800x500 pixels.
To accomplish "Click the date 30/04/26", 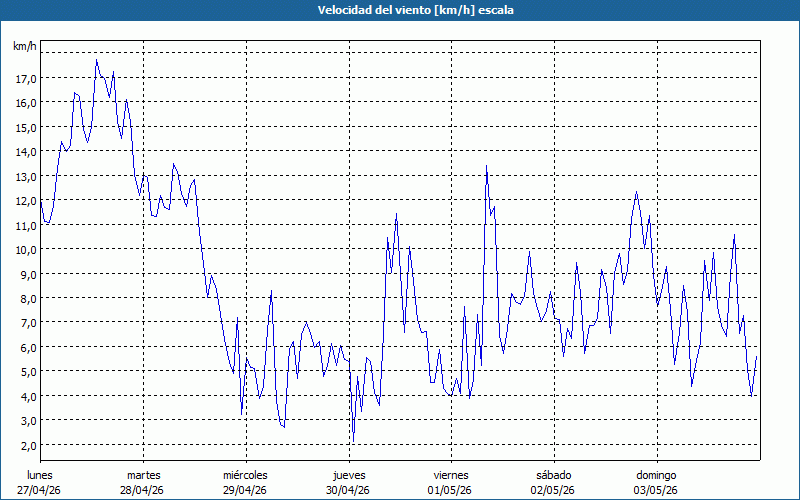I will (x=348, y=490).
